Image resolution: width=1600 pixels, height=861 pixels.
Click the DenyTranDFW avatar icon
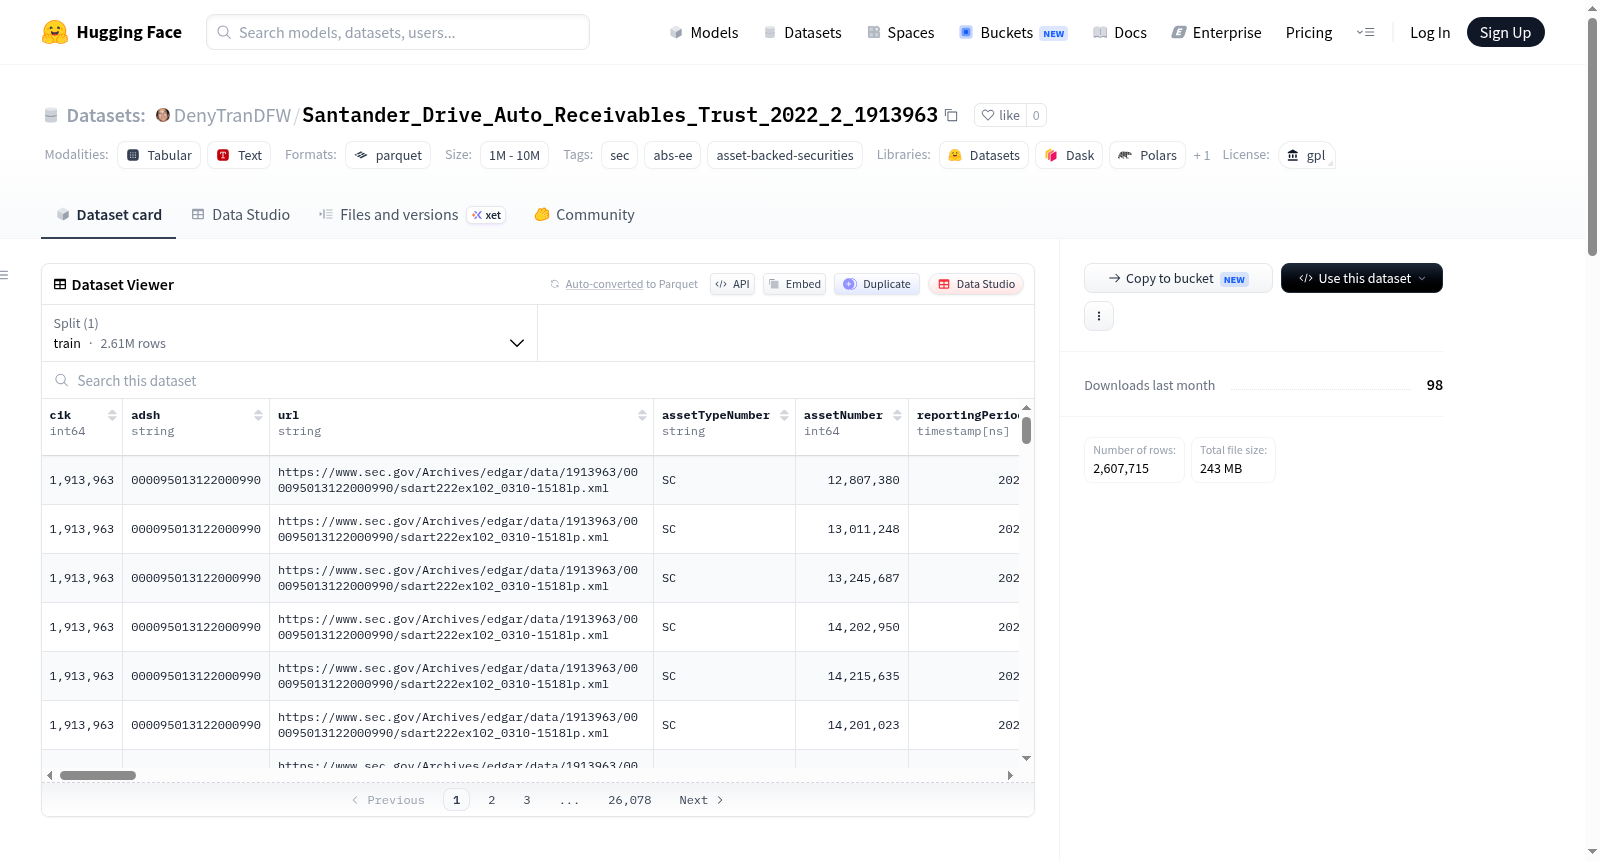pyautogui.click(x=163, y=115)
